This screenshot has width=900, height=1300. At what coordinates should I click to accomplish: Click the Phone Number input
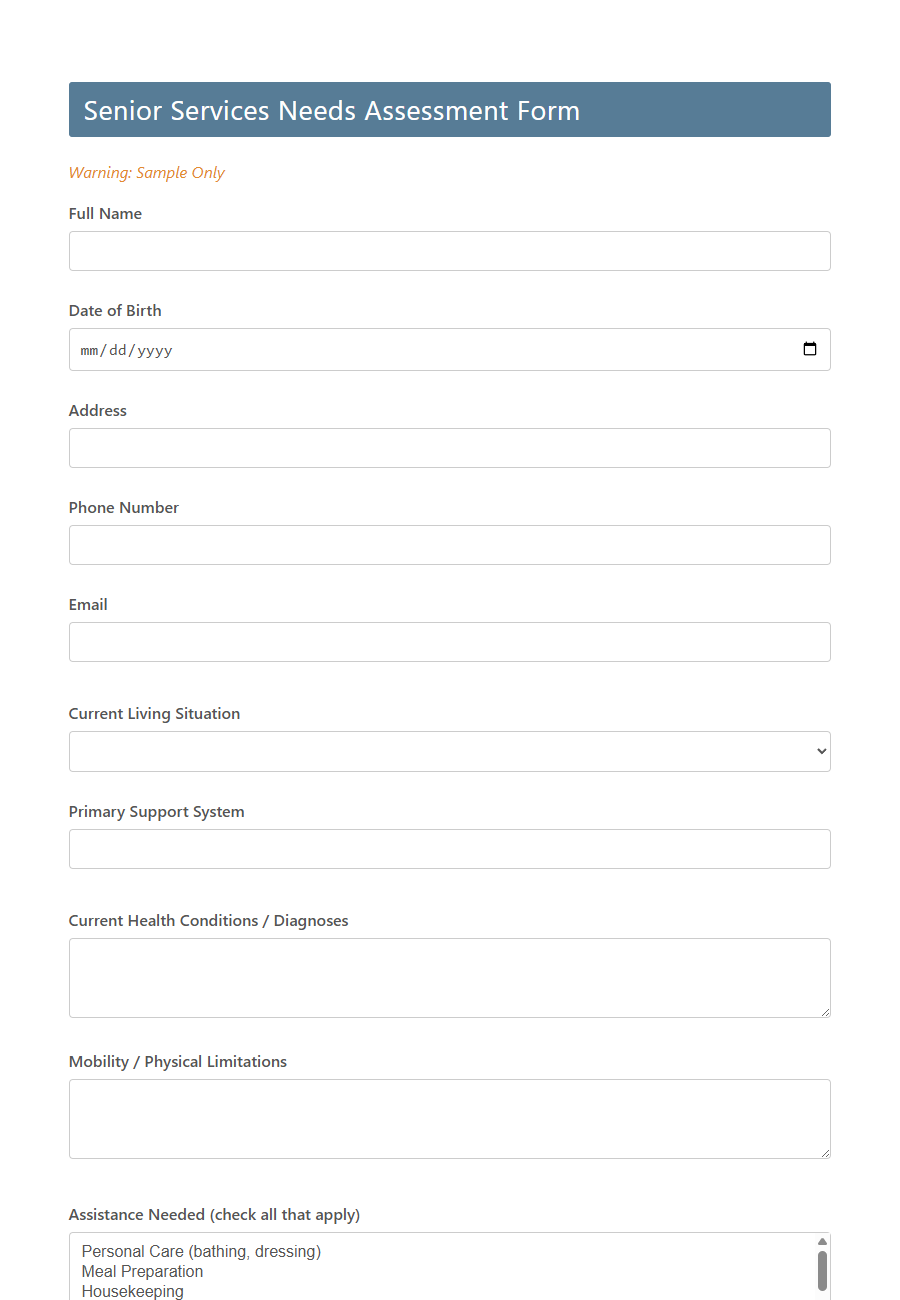pos(449,545)
